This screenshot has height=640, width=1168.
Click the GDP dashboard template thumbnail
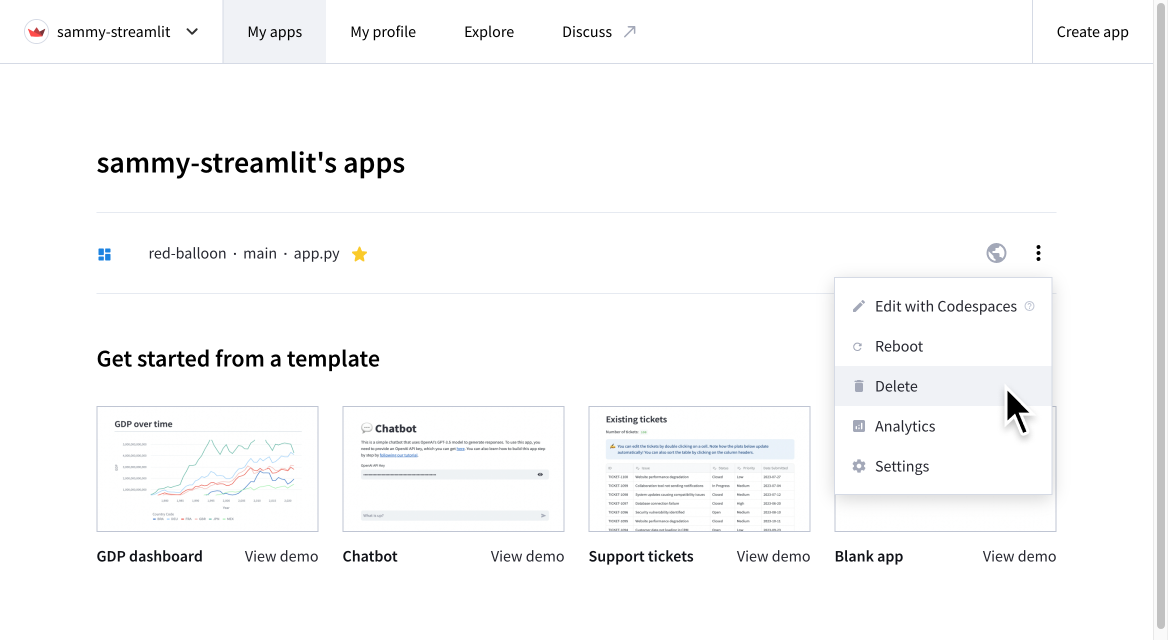207,469
